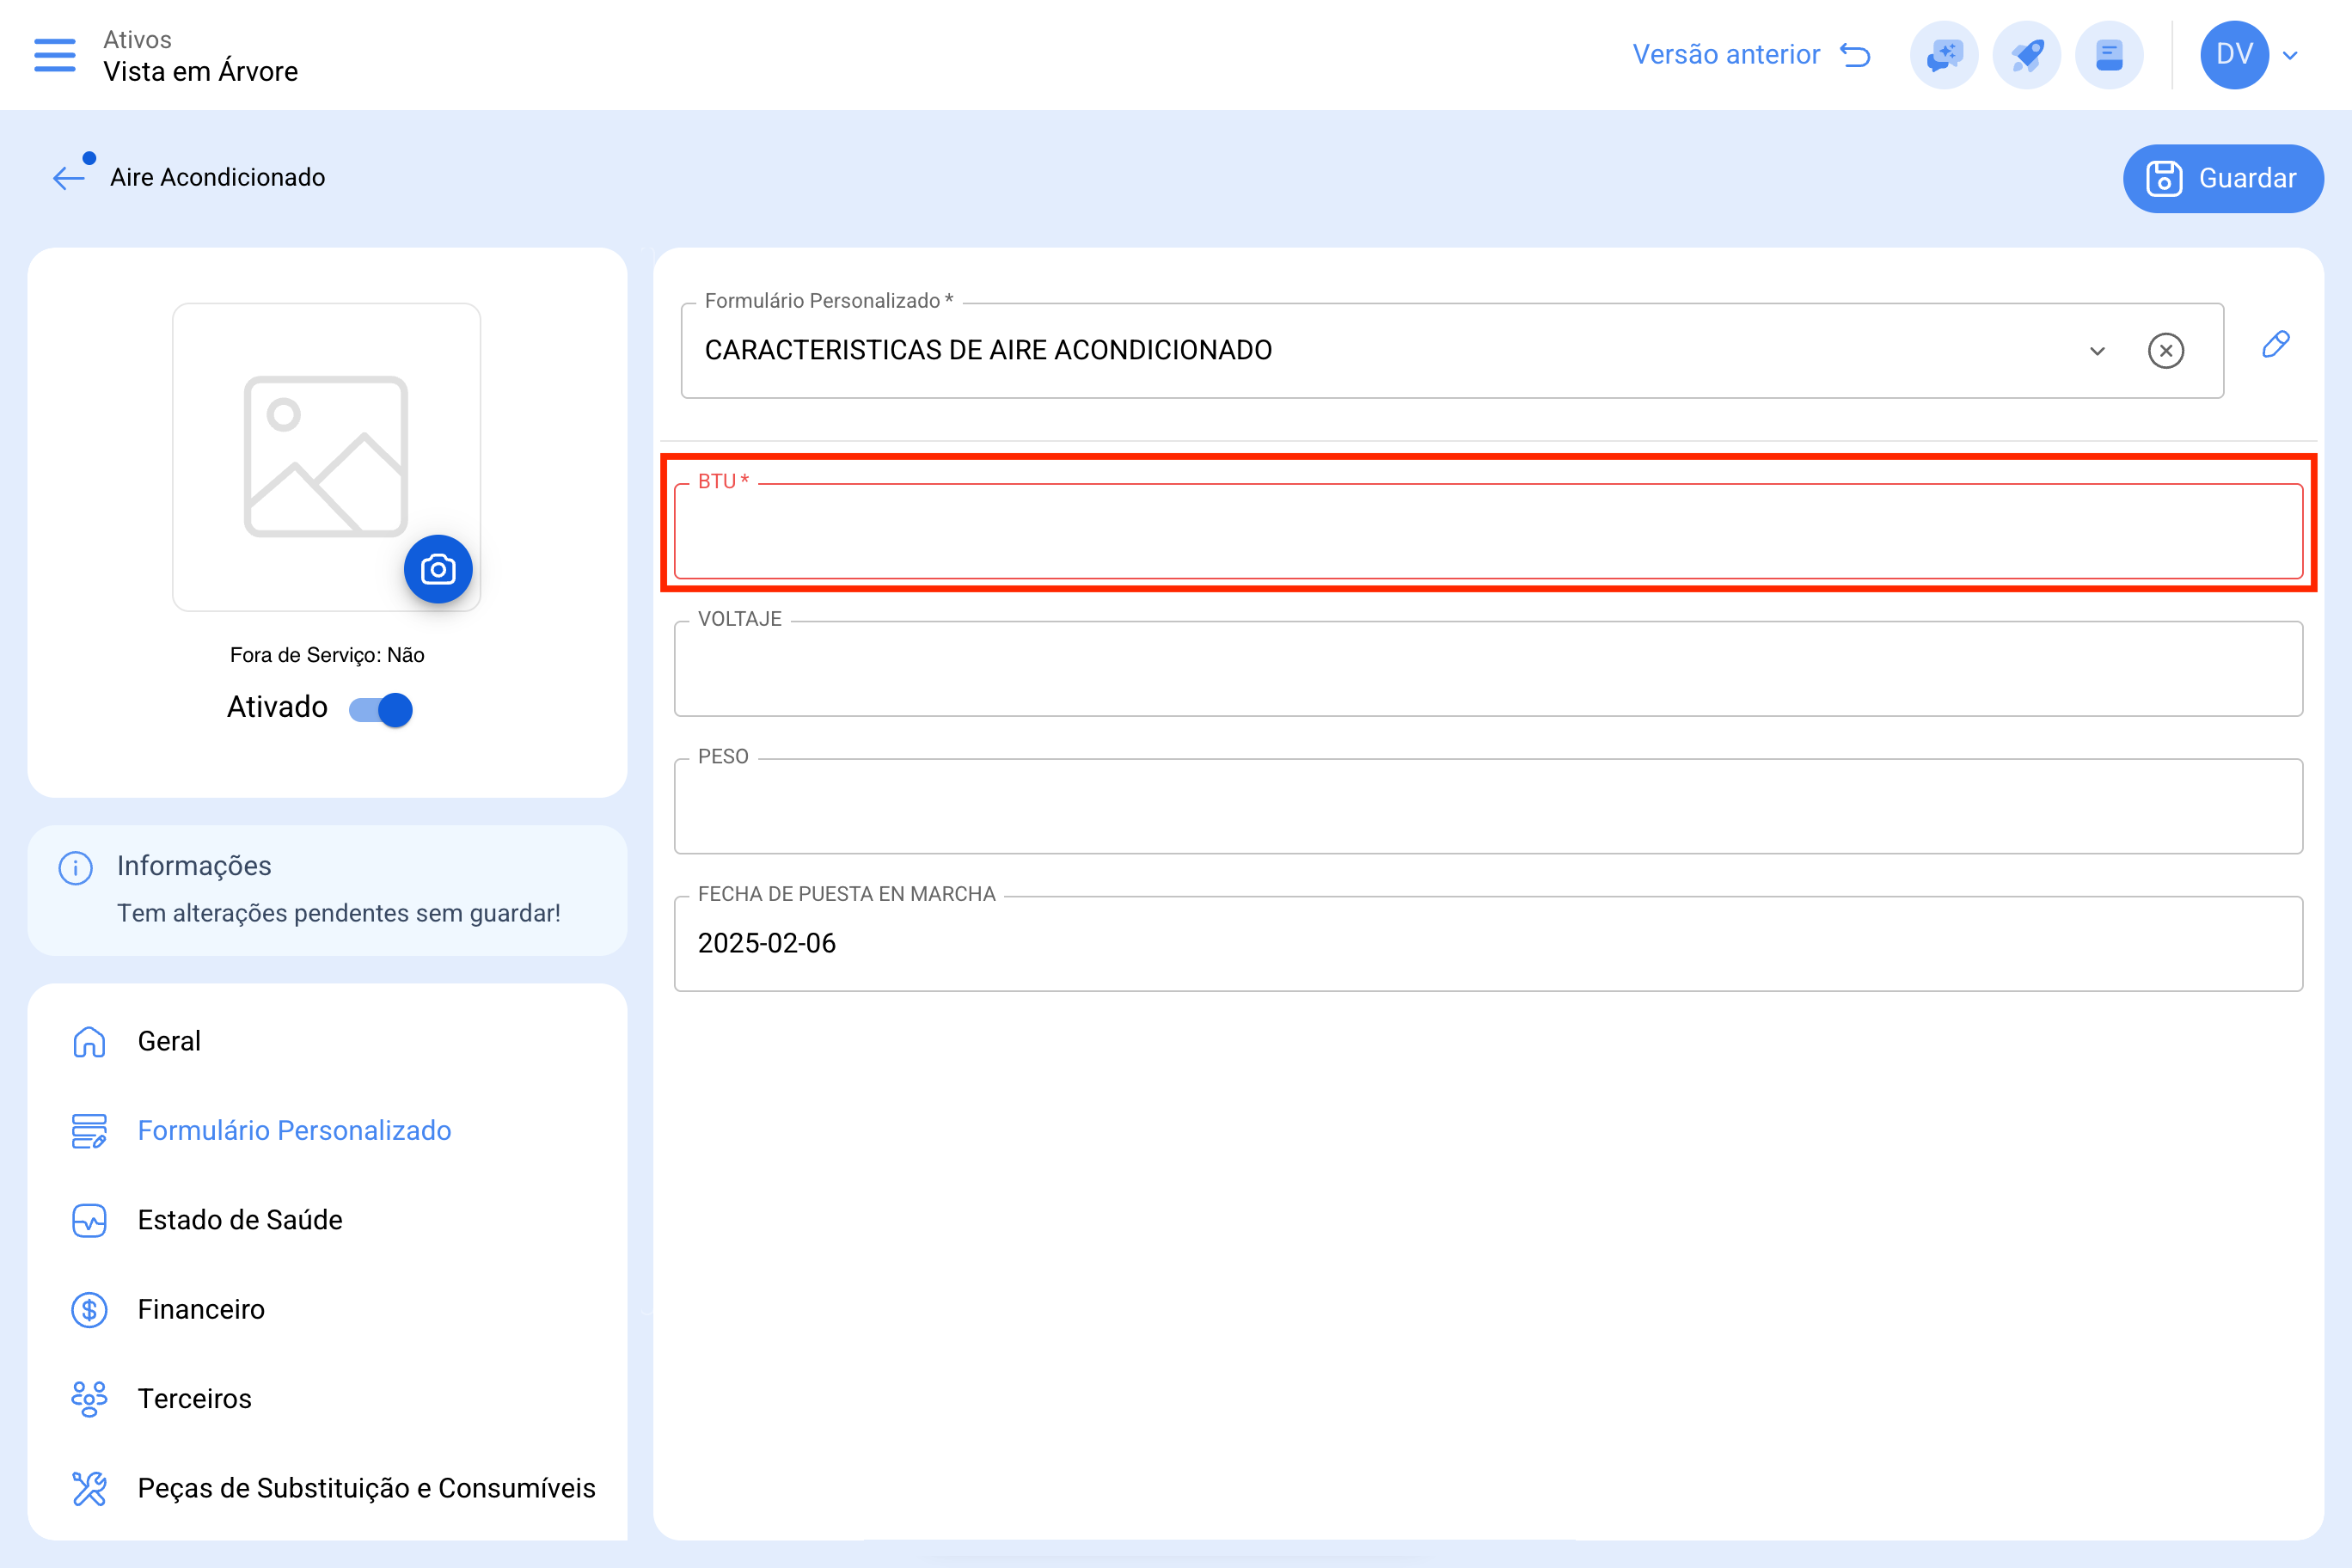Select Formulário Personalizado in sidebar

(327, 1130)
